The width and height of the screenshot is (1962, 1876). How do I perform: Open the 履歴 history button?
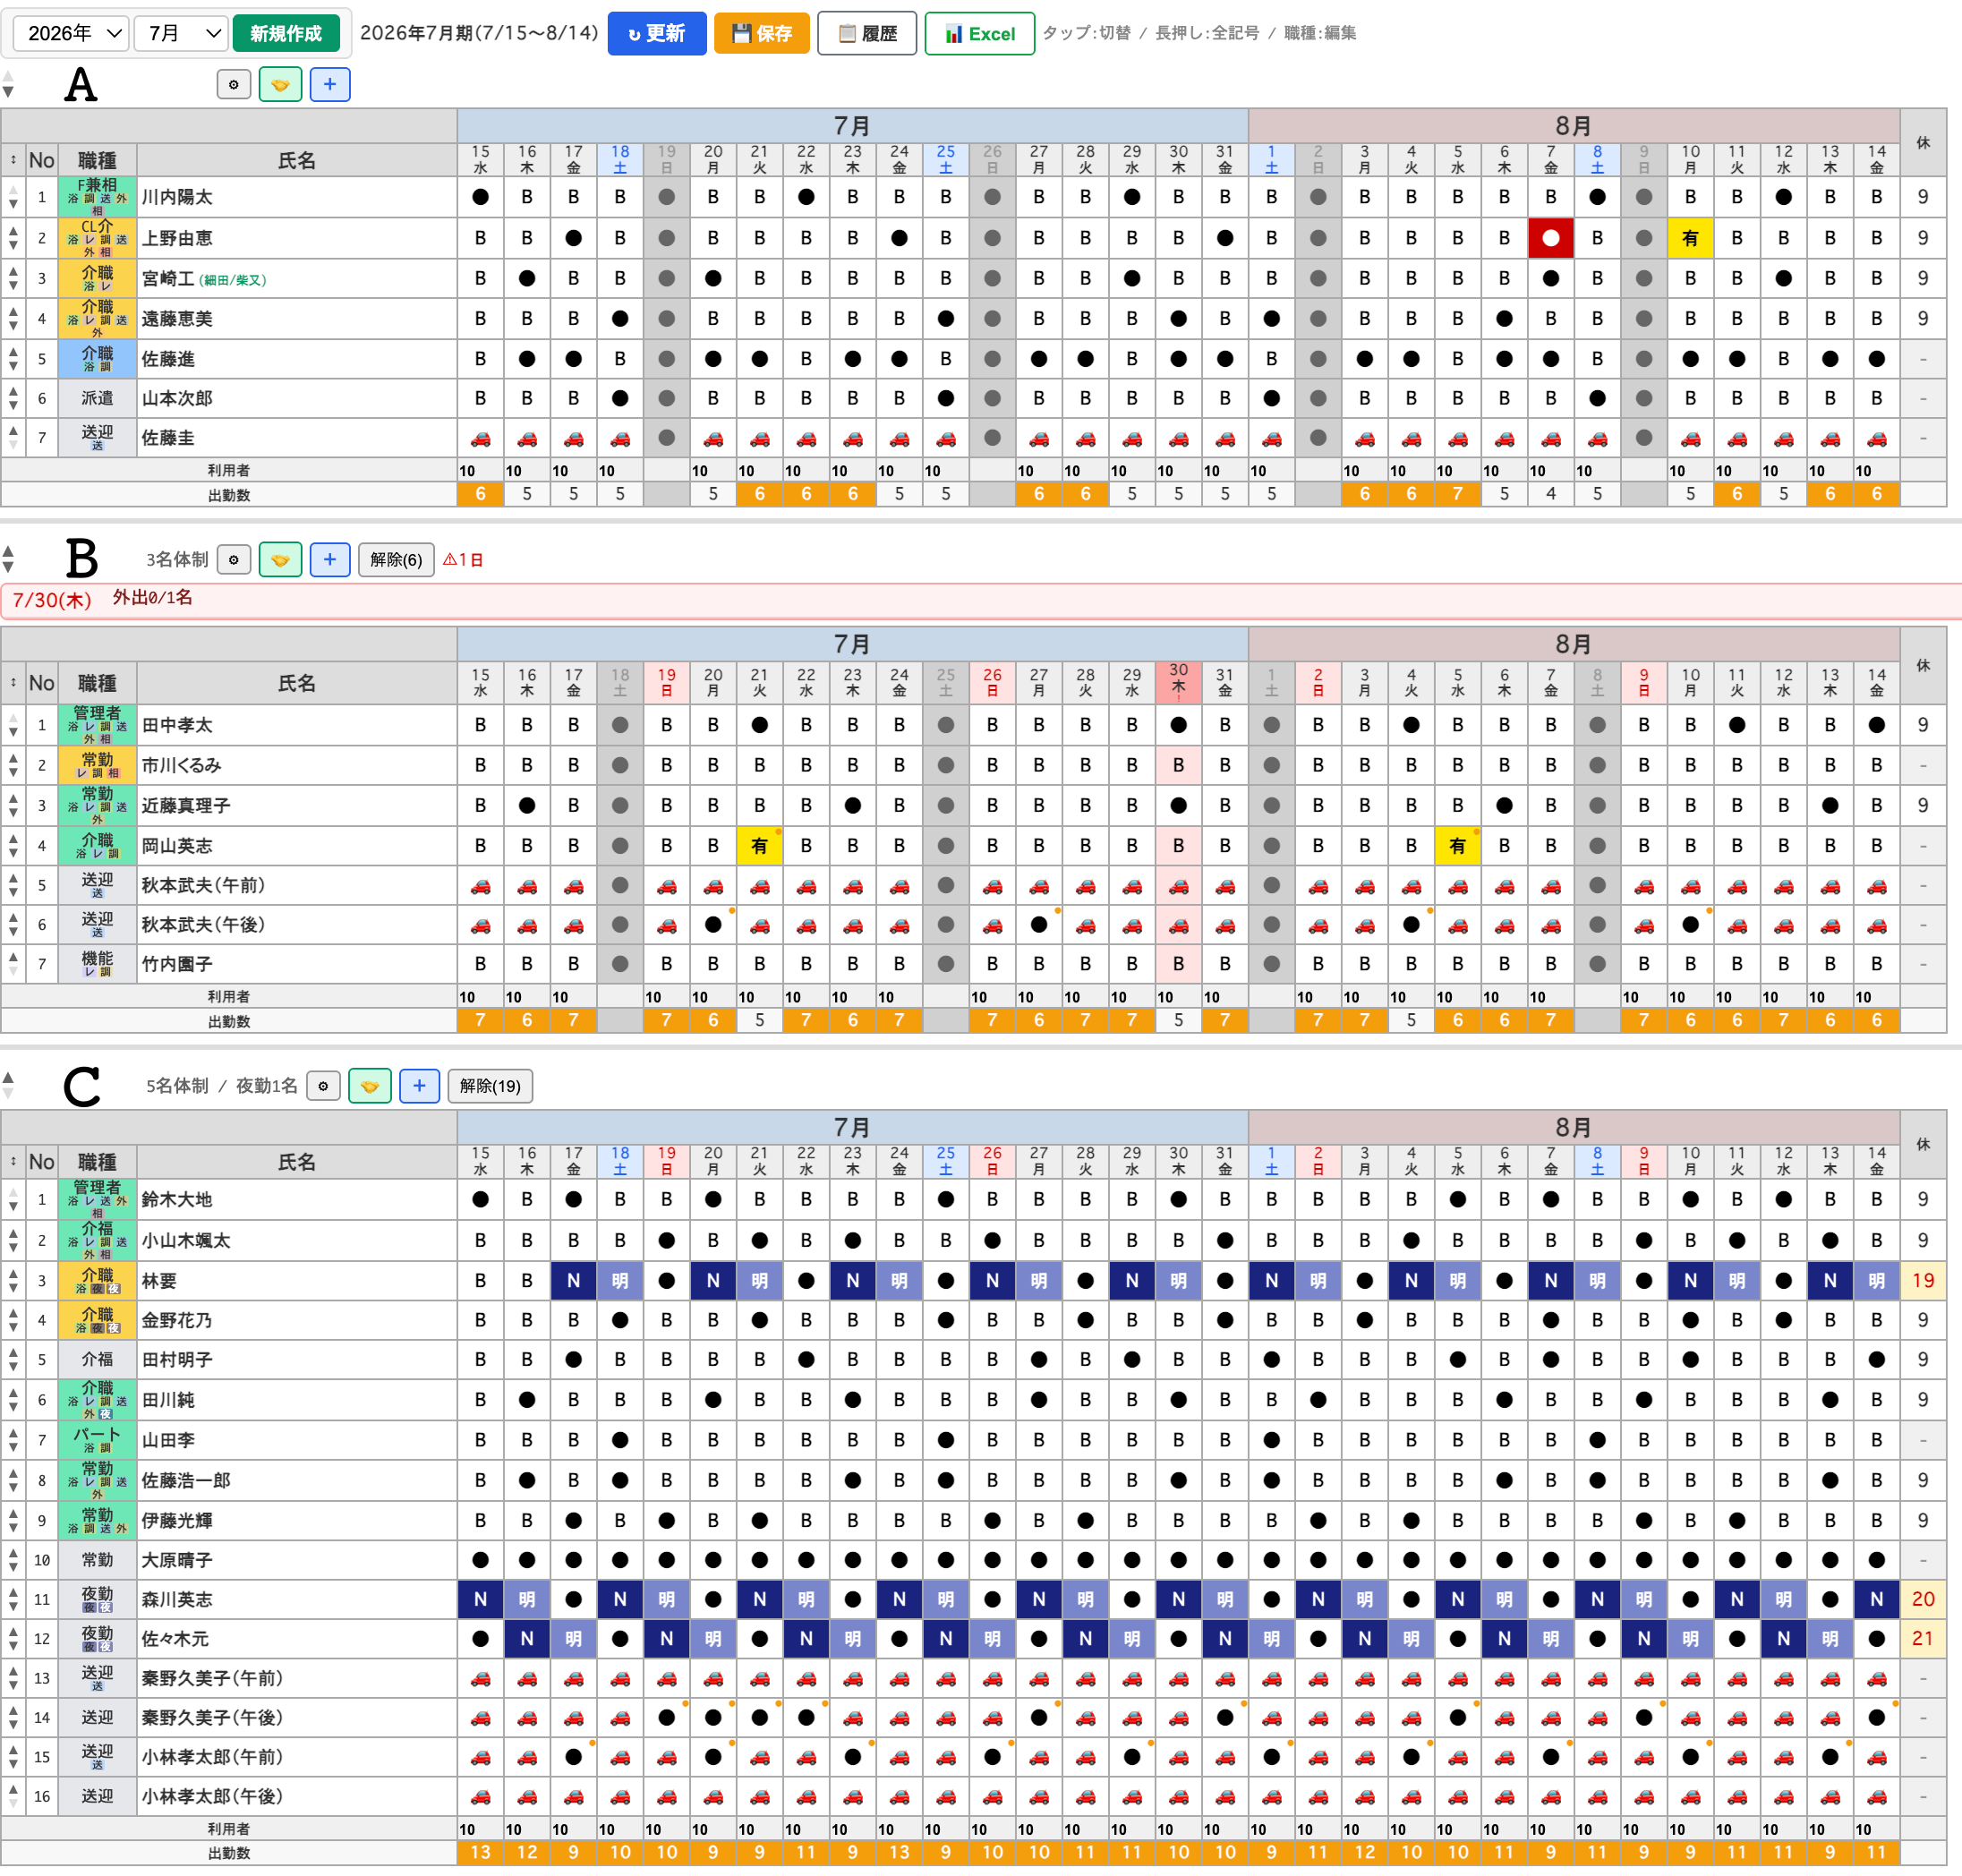coord(867,33)
